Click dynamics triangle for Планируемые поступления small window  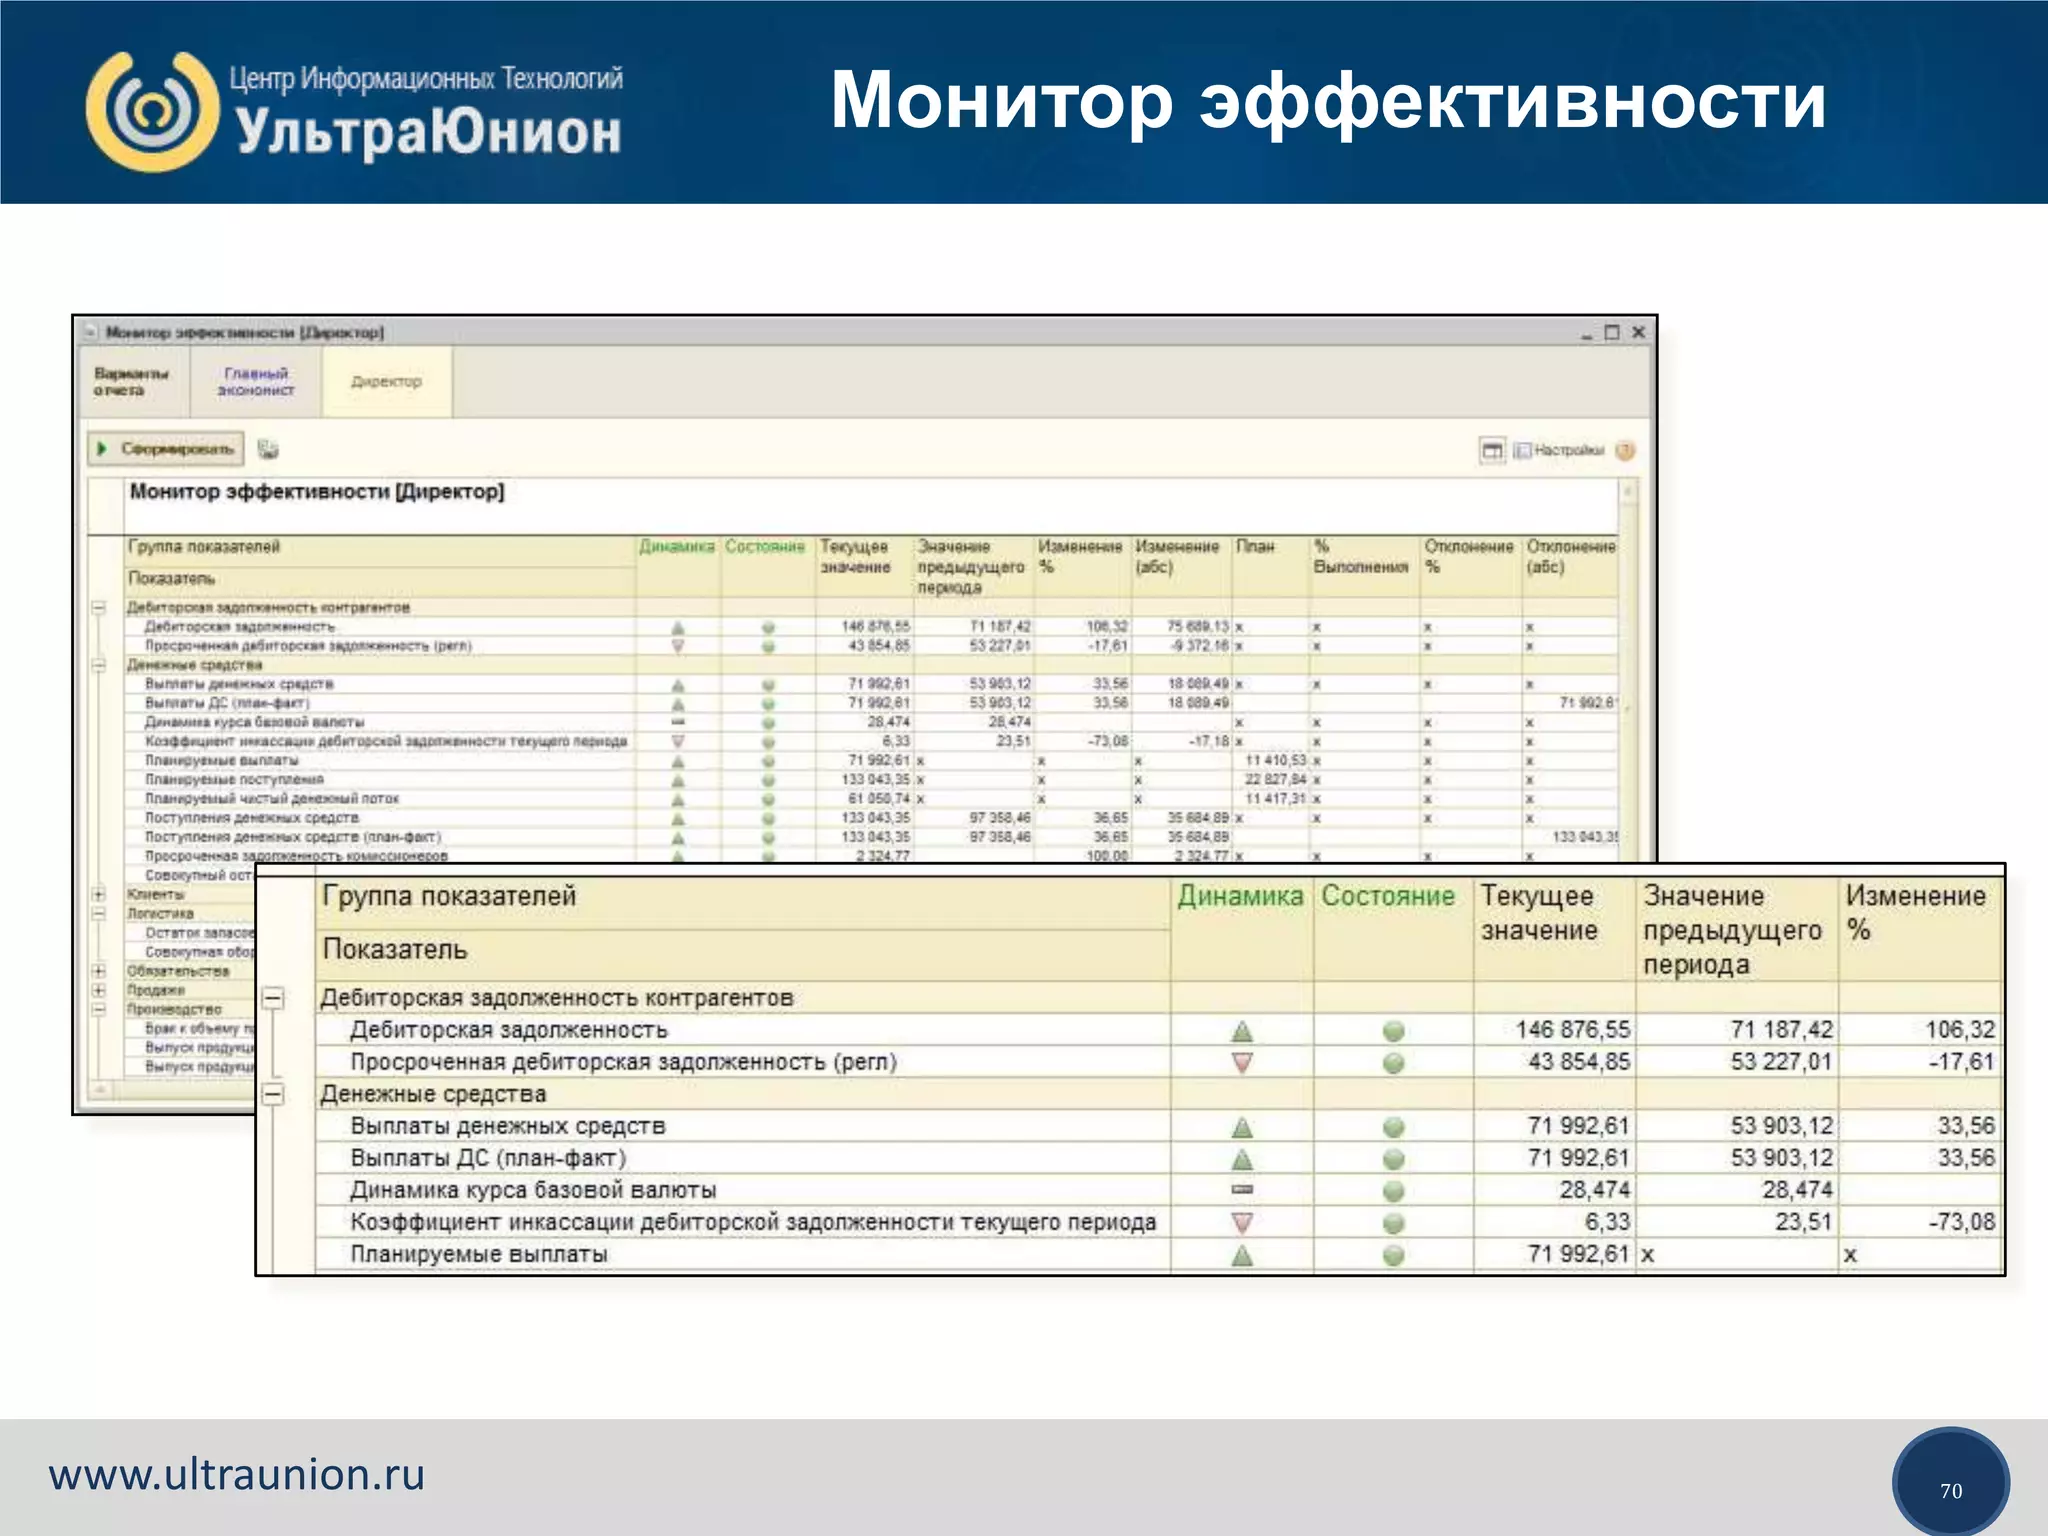pyautogui.click(x=678, y=780)
